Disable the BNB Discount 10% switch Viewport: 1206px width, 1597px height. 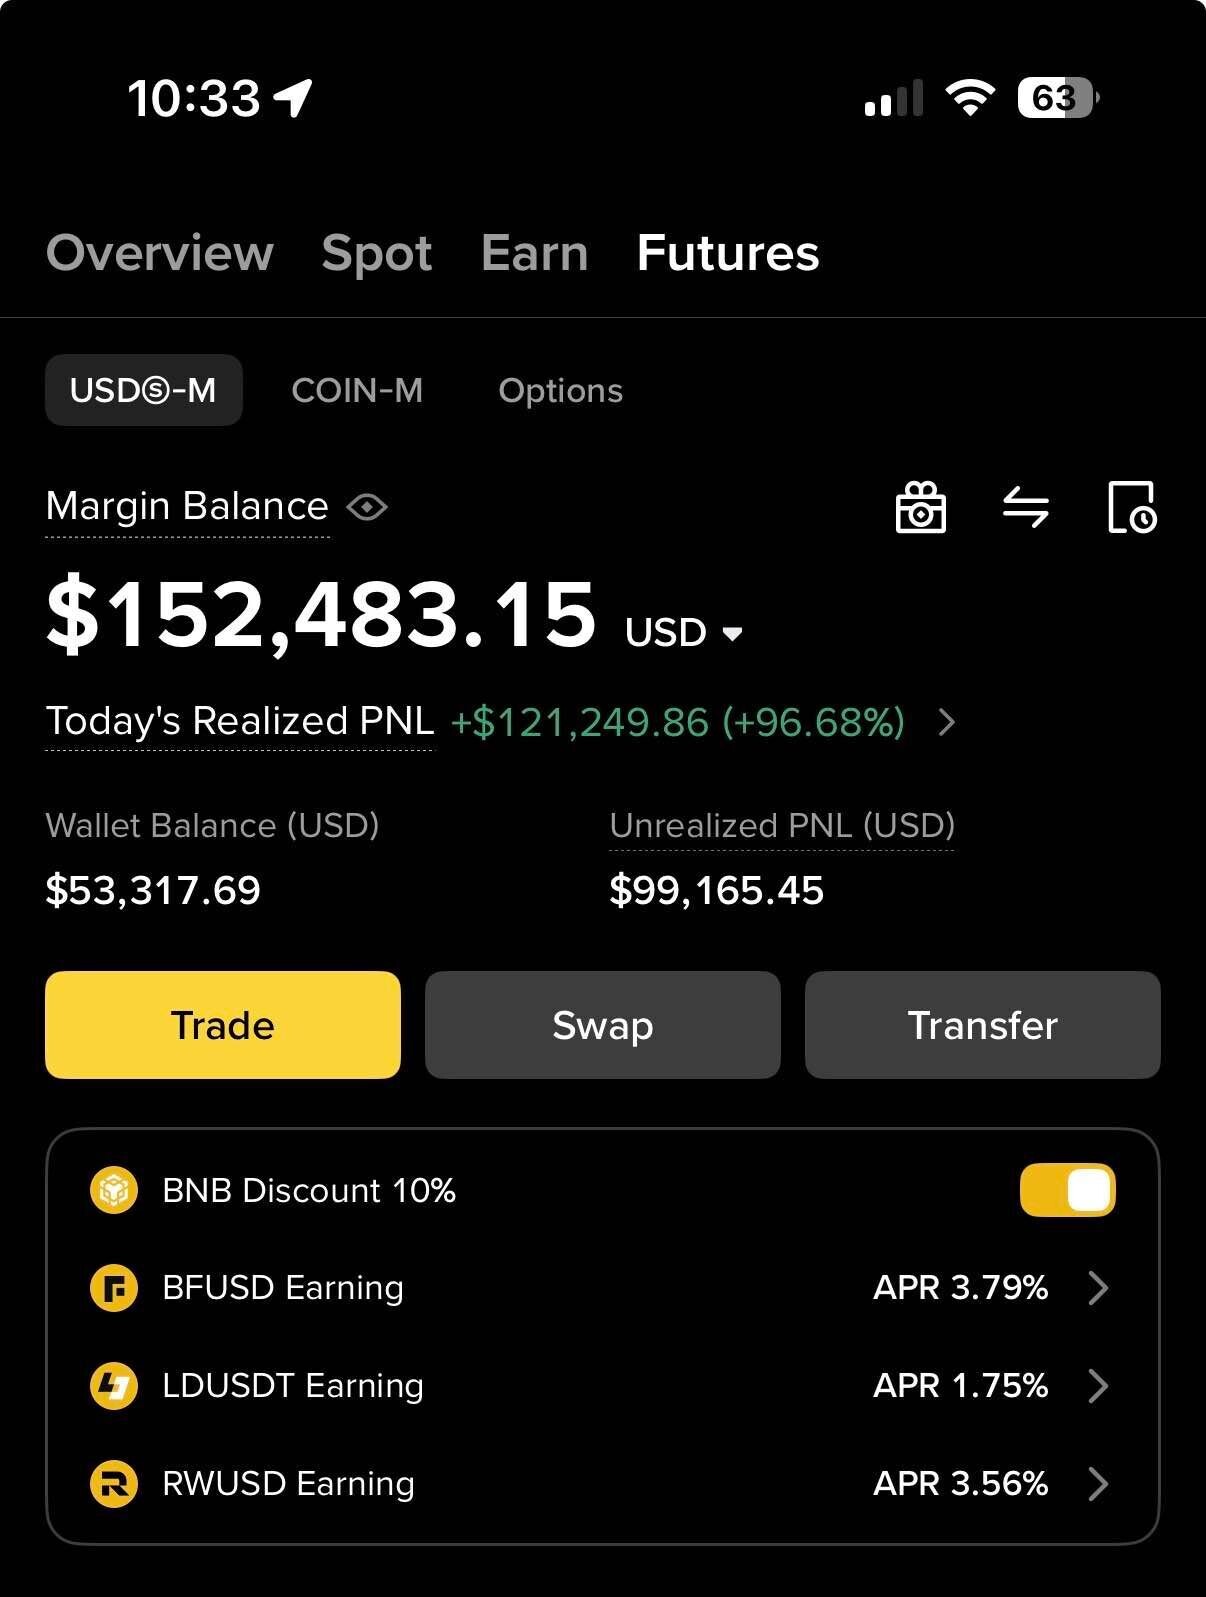point(1067,1190)
